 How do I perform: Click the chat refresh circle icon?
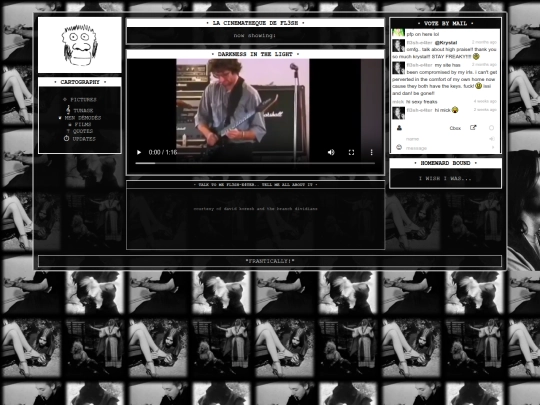pyautogui.click(x=491, y=128)
